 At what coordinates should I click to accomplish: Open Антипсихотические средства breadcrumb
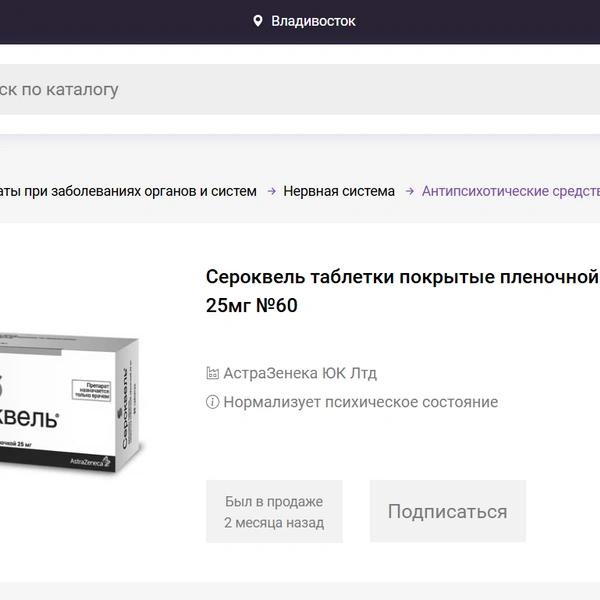click(511, 191)
